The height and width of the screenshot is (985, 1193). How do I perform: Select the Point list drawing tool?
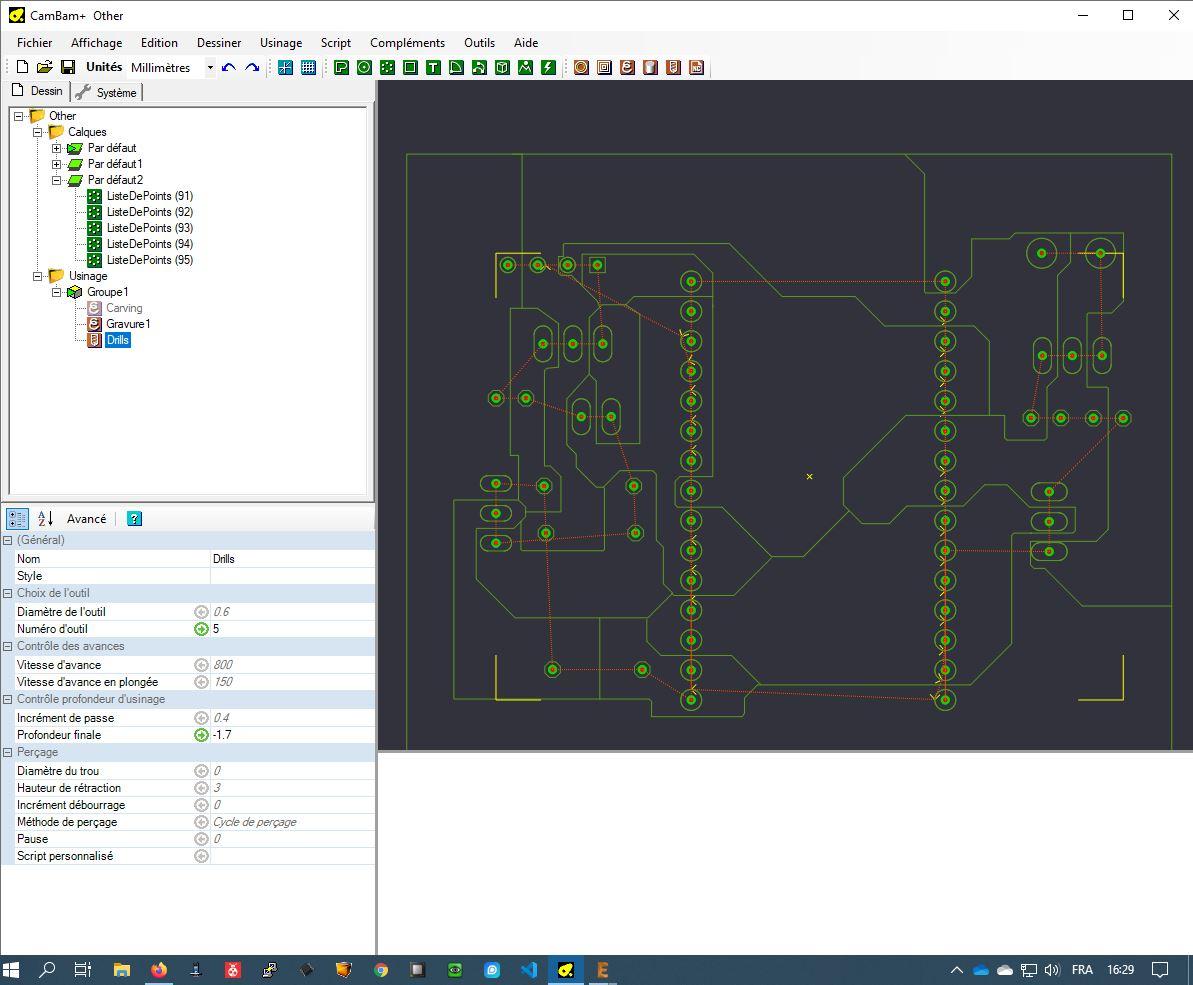[387, 67]
